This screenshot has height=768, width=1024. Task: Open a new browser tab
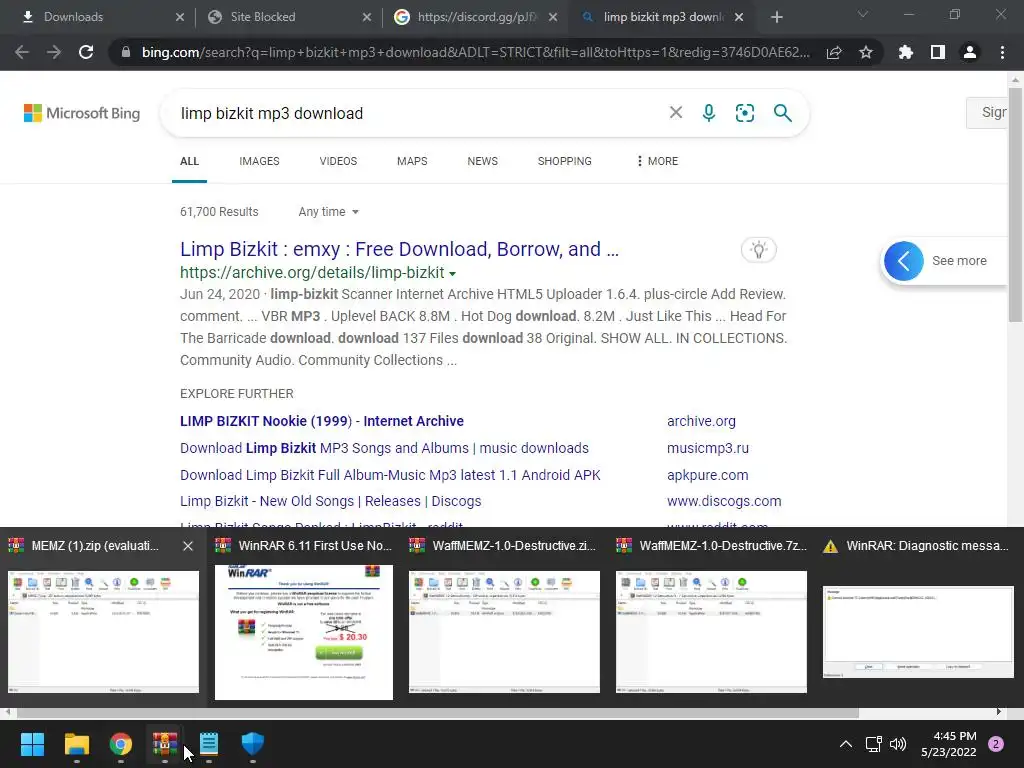pos(776,17)
